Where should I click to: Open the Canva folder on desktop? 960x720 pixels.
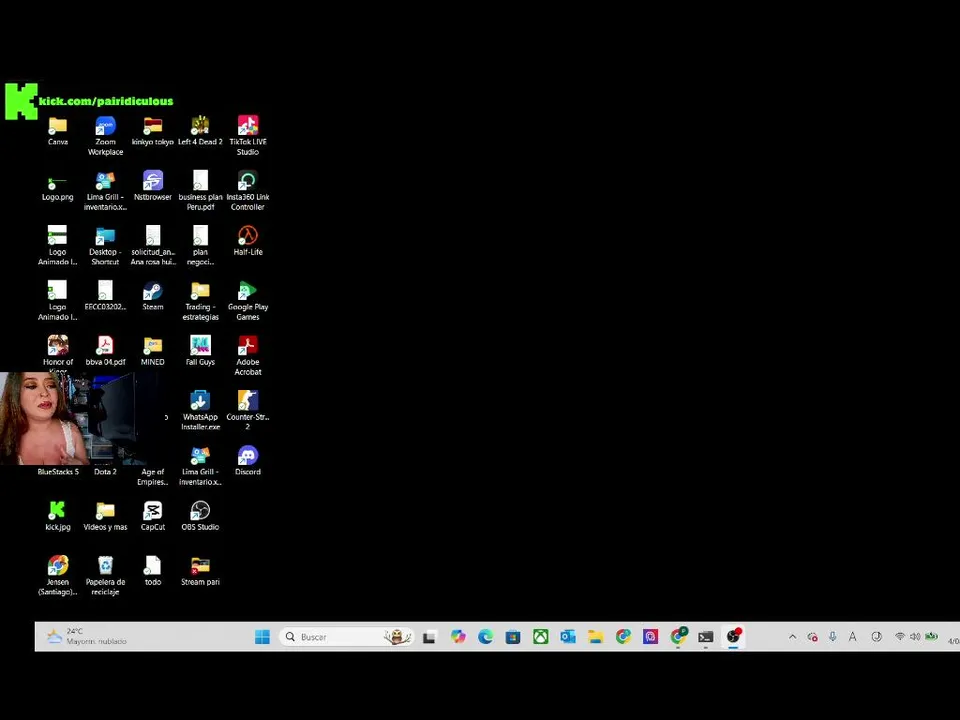click(58, 126)
